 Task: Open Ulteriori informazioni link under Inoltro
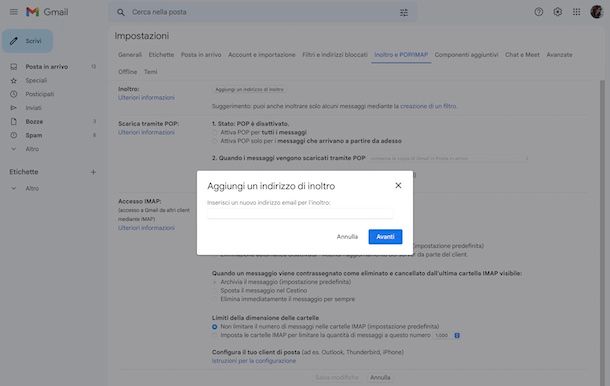(146, 98)
